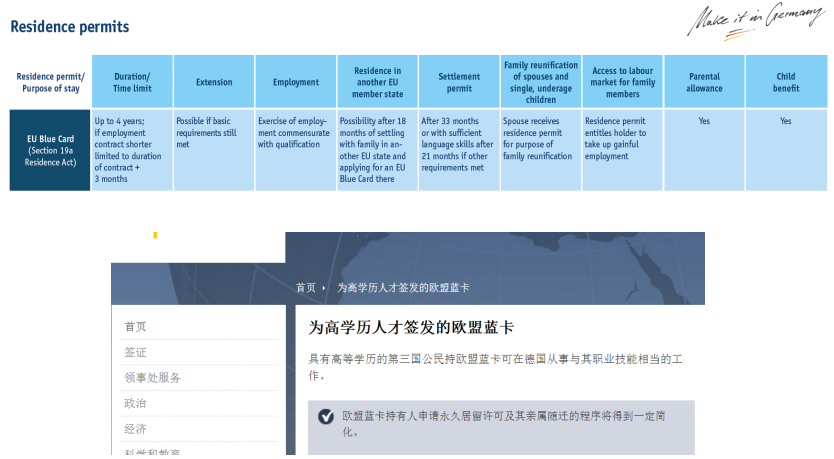Click Yes under Parental allowance
The height and width of the screenshot is (459, 834).
pyautogui.click(x=704, y=121)
